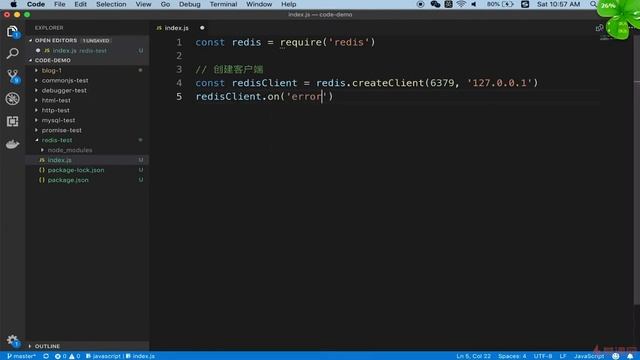The width and height of the screenshot is (640, 360).
Task: Open the Manage gear menu
Action: click(12, 340)
